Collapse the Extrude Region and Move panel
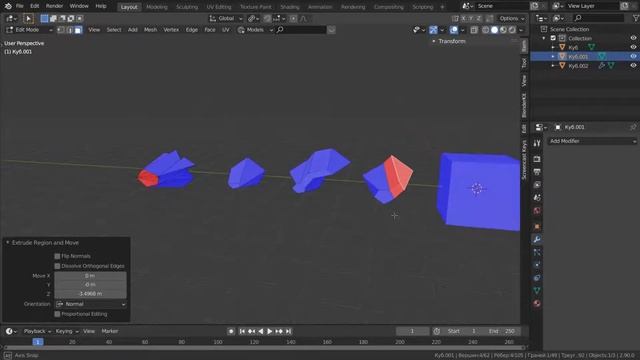This screenshot has height=360, width=640. (7, 243)
